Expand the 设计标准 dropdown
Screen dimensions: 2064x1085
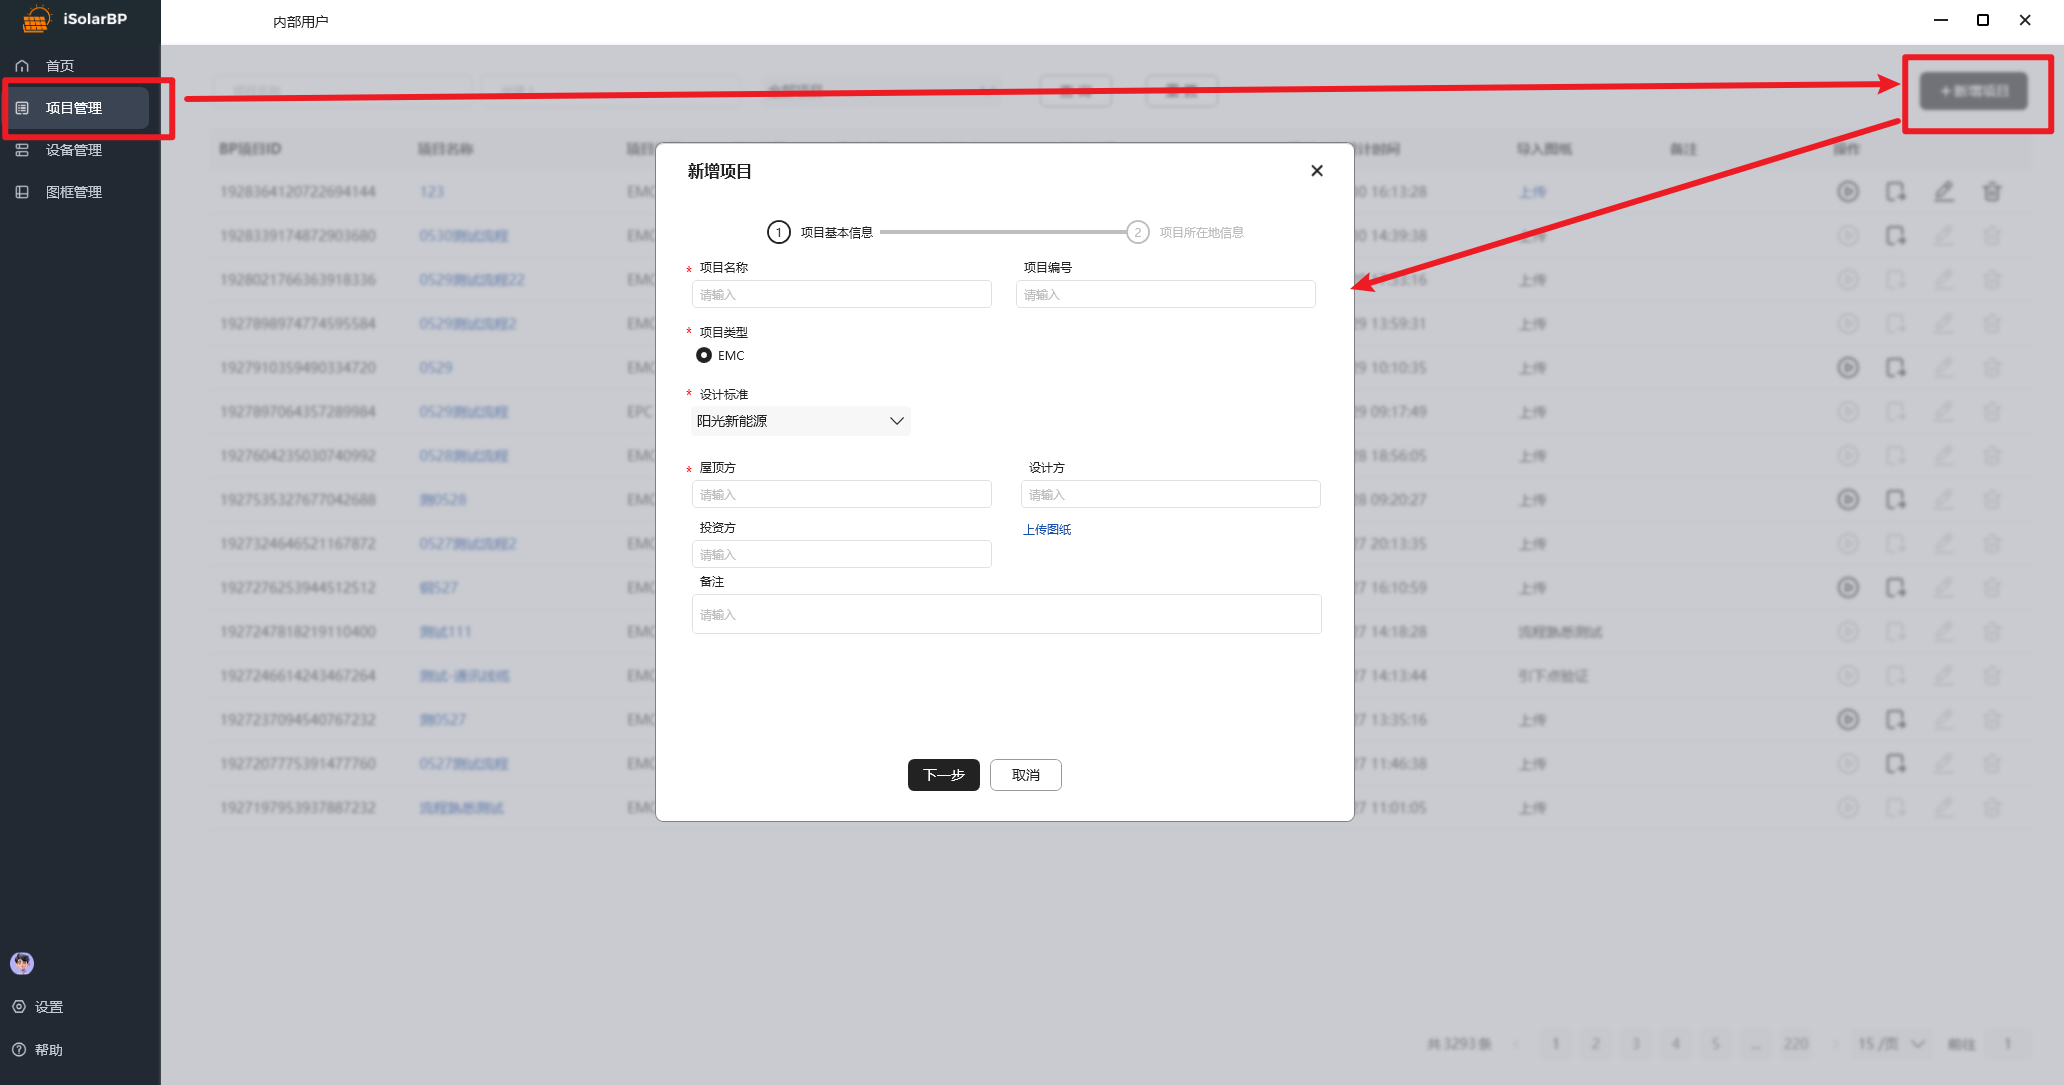[x=800, y=421]
